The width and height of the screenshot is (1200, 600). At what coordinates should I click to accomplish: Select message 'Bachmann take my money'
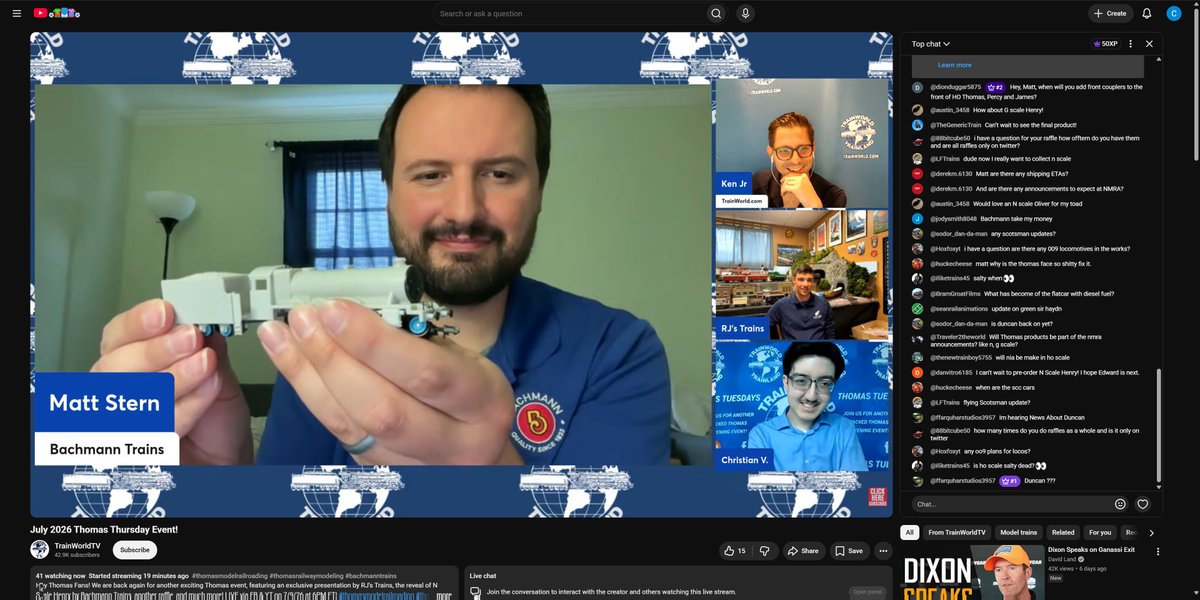click(1015, 218)
